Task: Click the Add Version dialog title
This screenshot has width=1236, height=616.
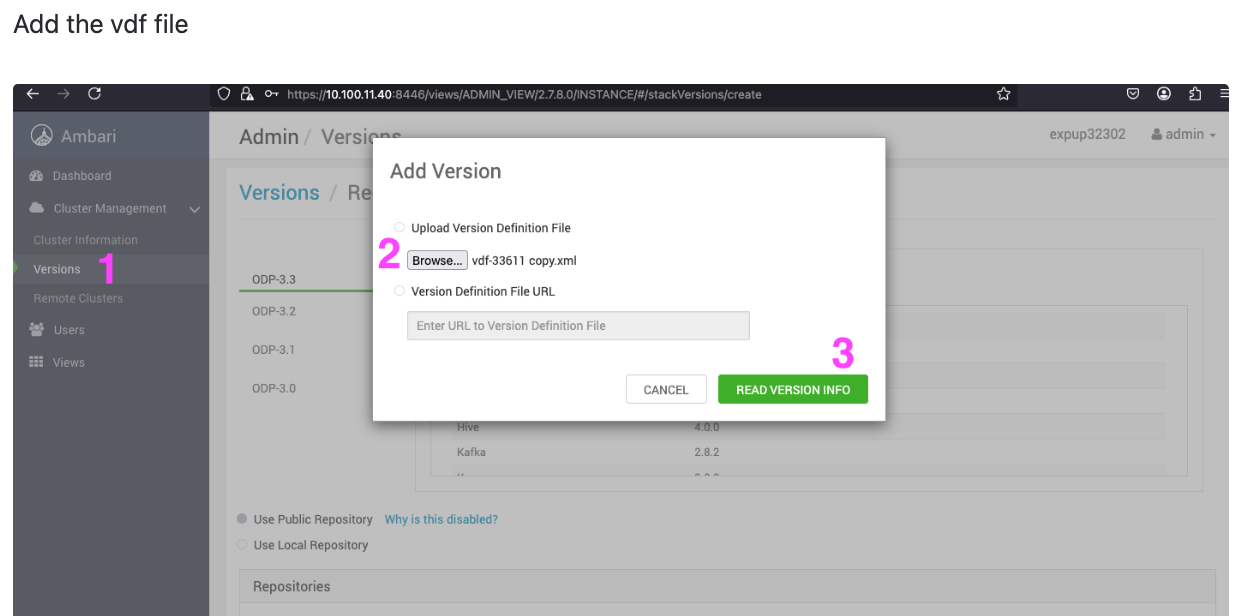Action: [x=446, y=171]
